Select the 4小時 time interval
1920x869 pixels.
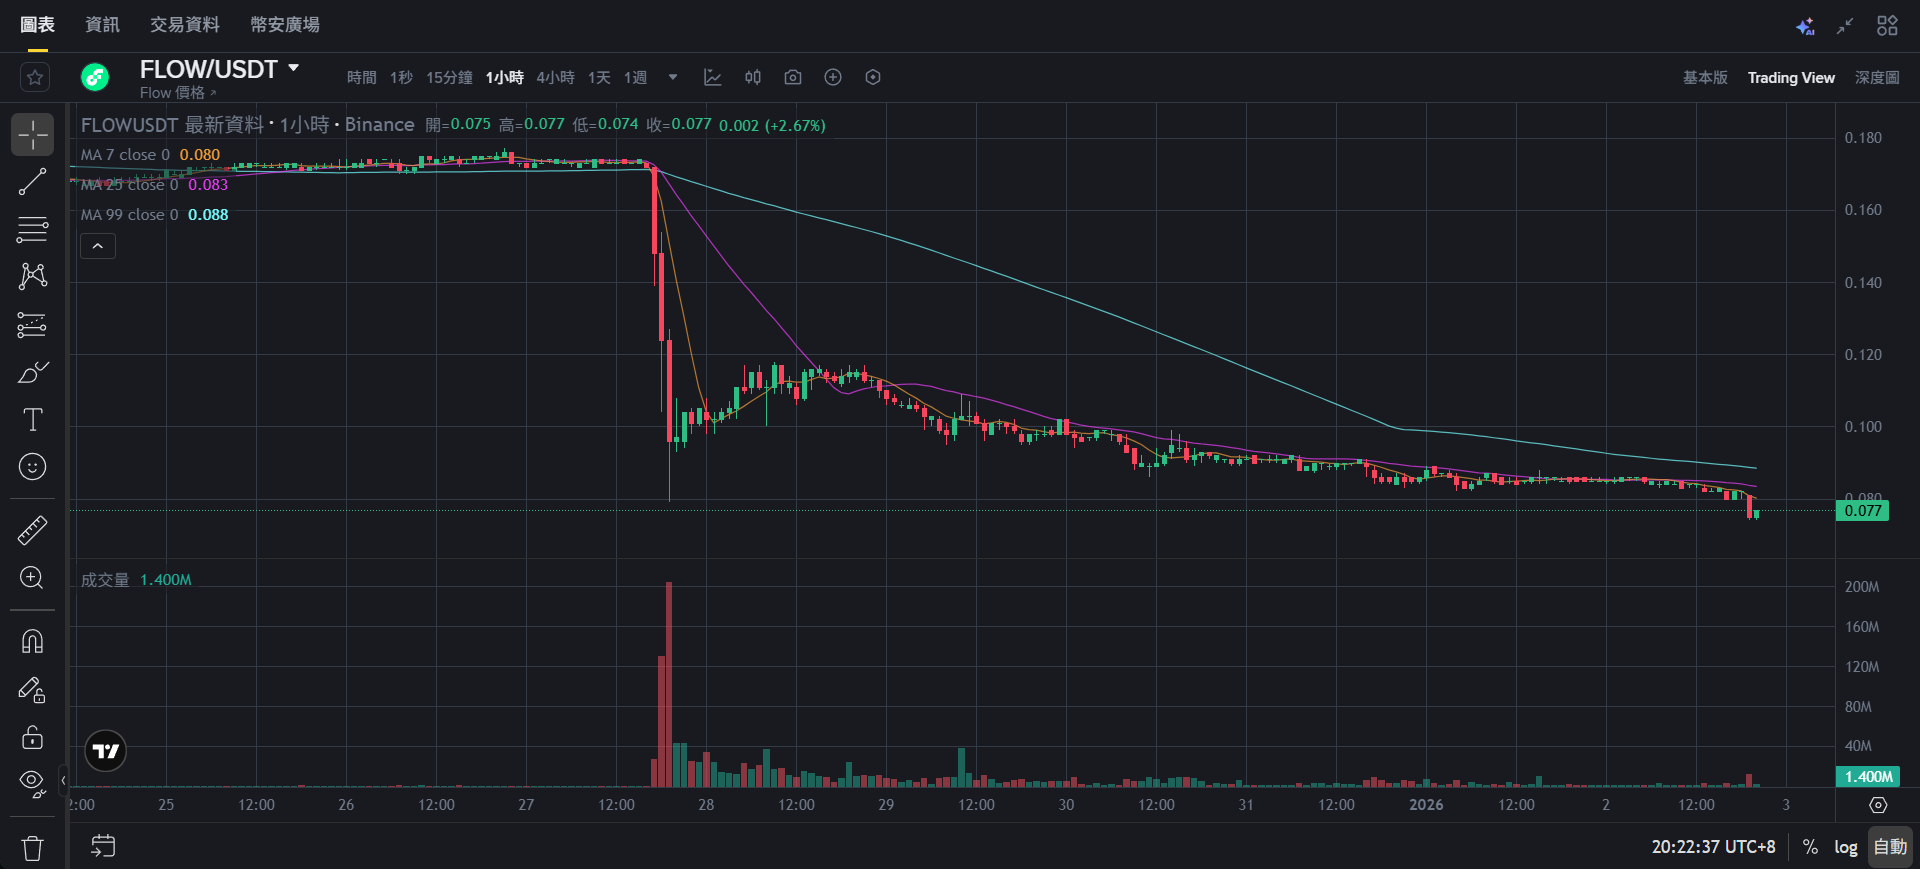coord(555,77)
